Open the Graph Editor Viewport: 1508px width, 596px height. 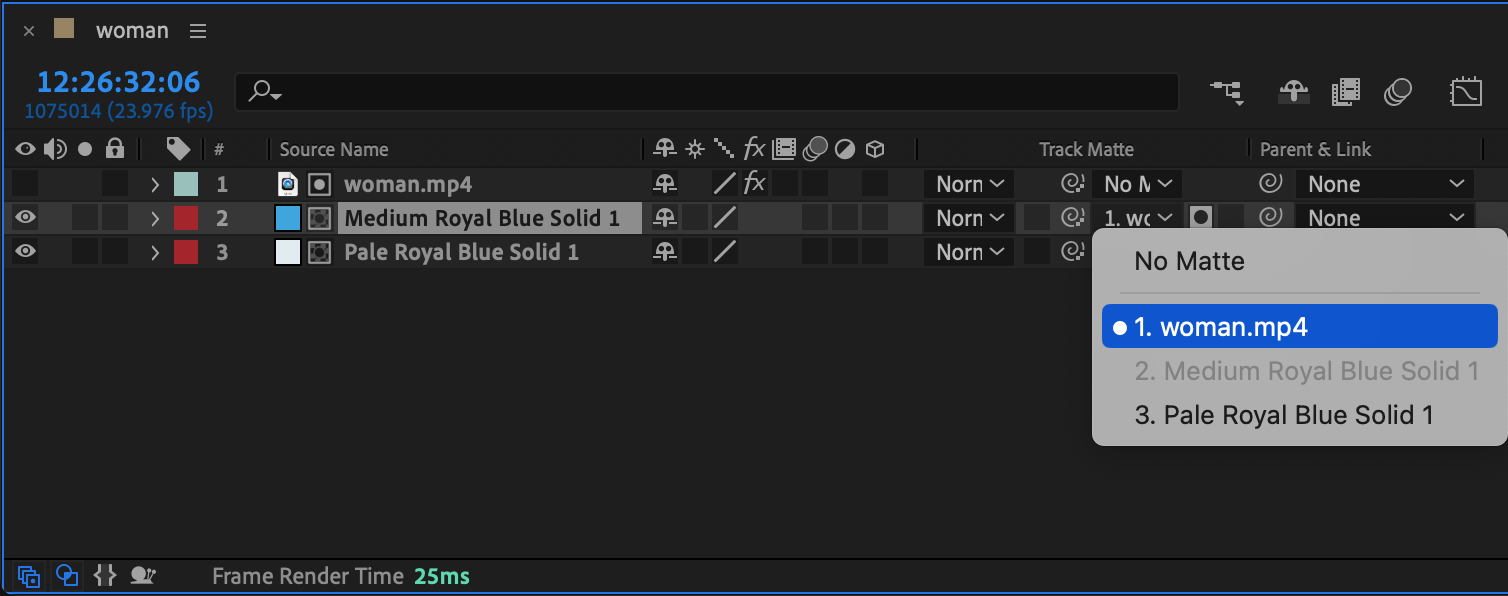[x=1465, y=93]
